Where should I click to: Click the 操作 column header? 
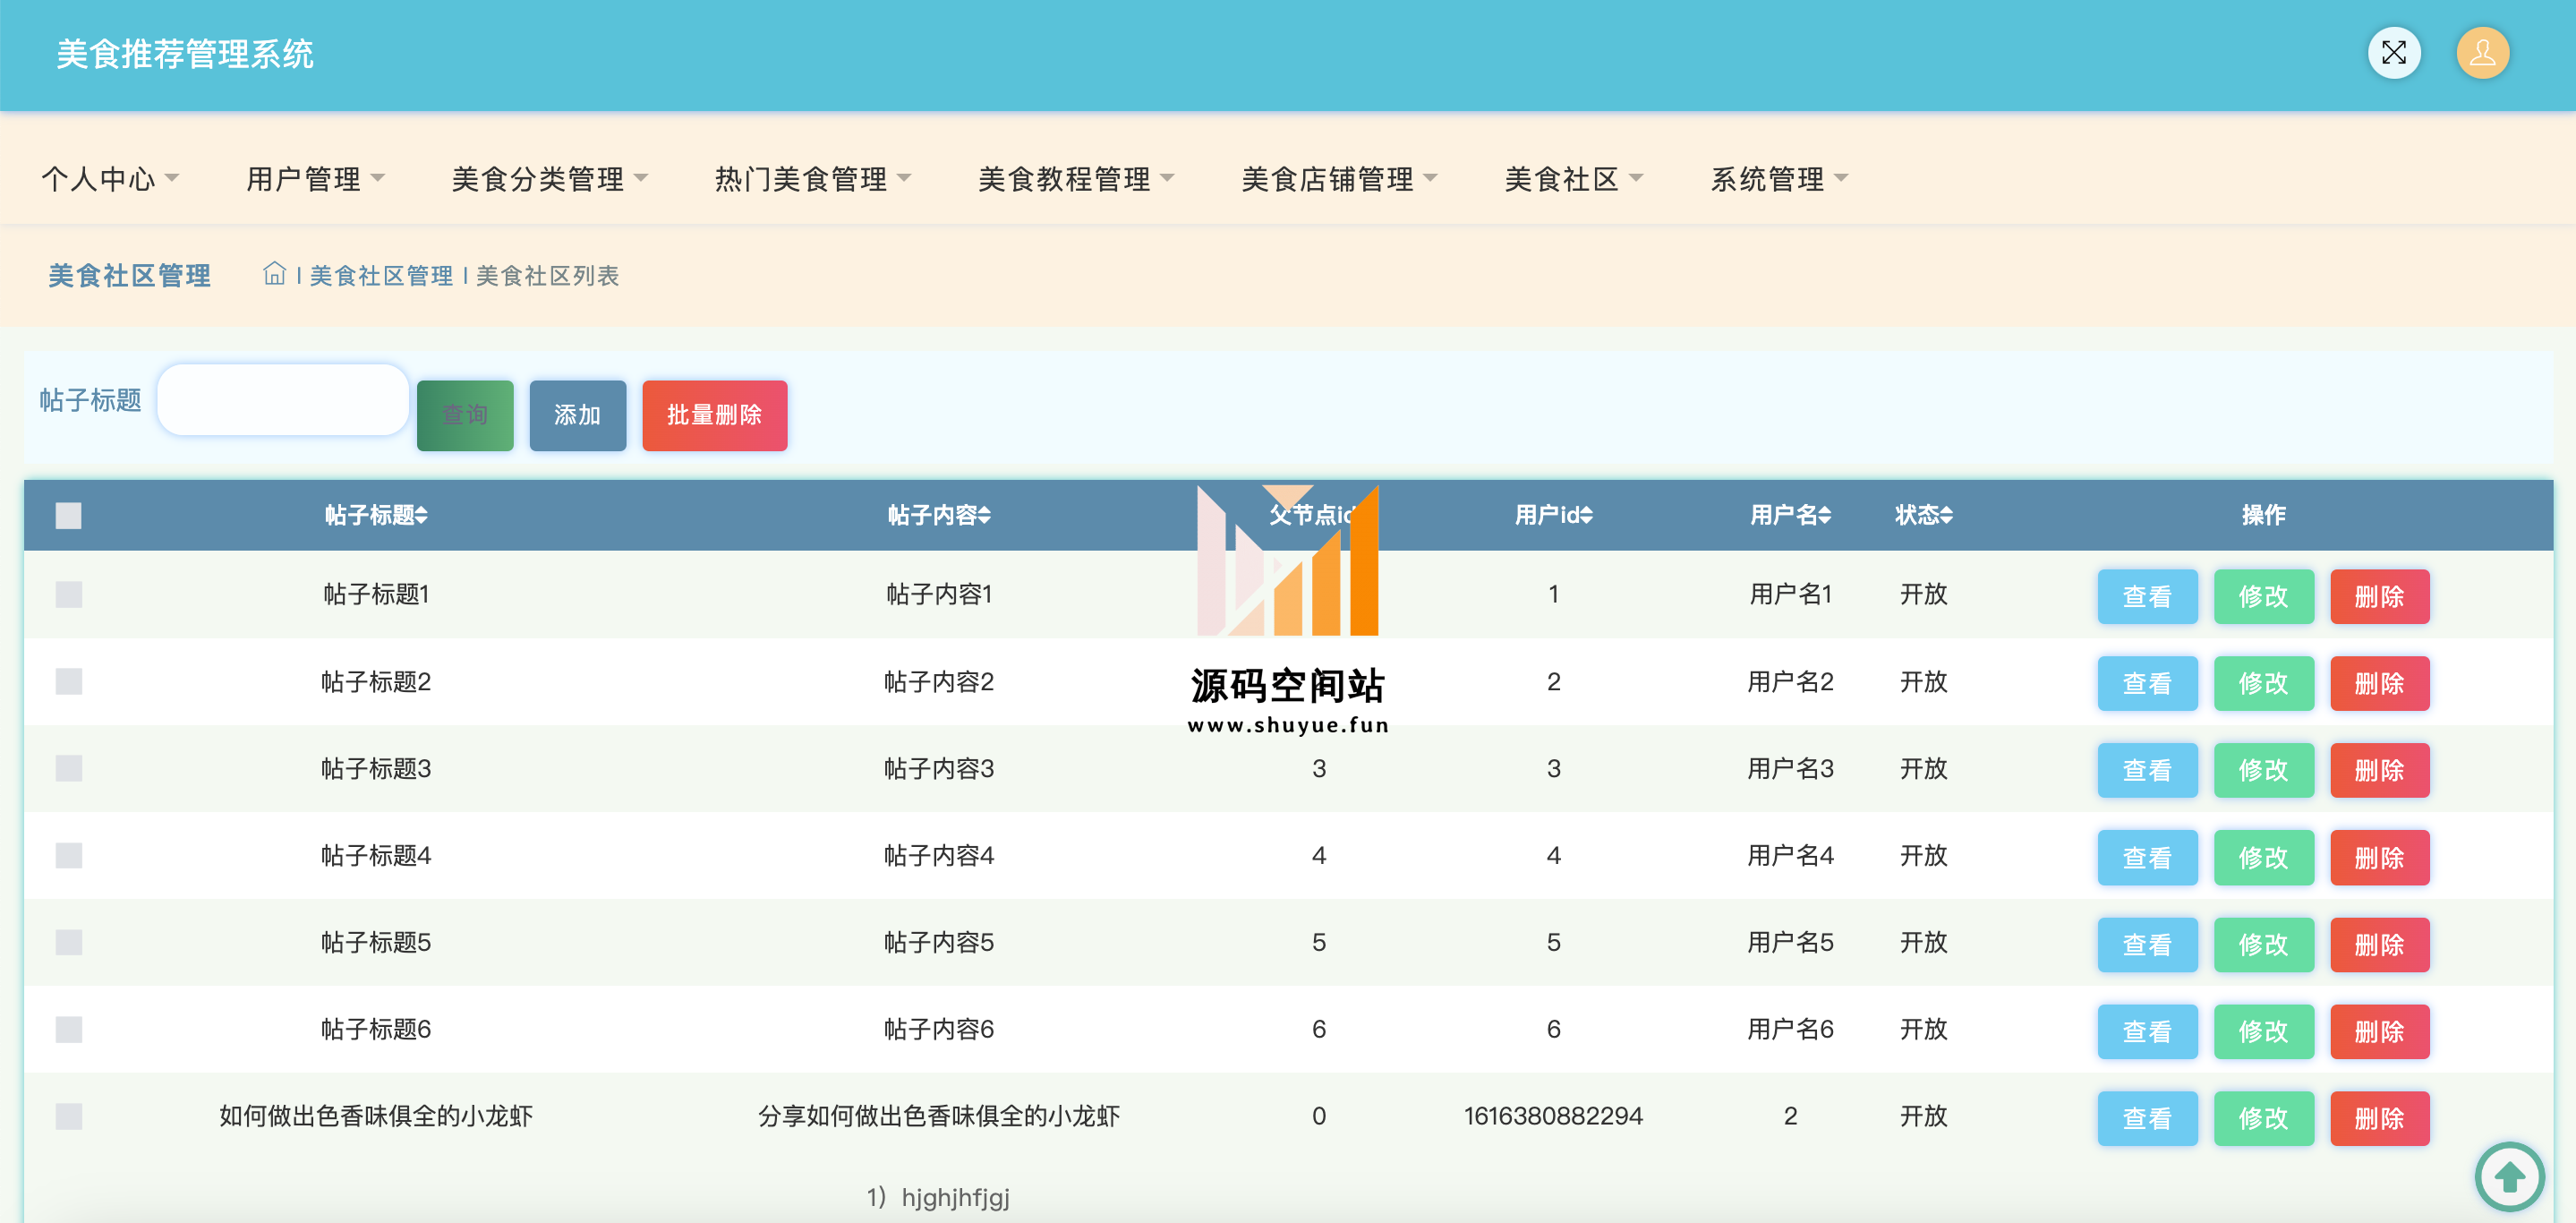point(2263,515)
